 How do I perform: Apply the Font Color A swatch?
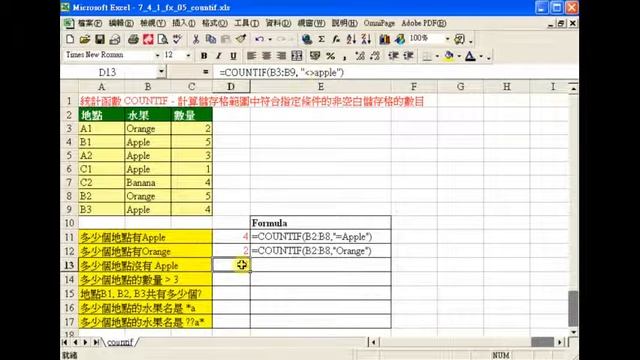click(471, 56)
